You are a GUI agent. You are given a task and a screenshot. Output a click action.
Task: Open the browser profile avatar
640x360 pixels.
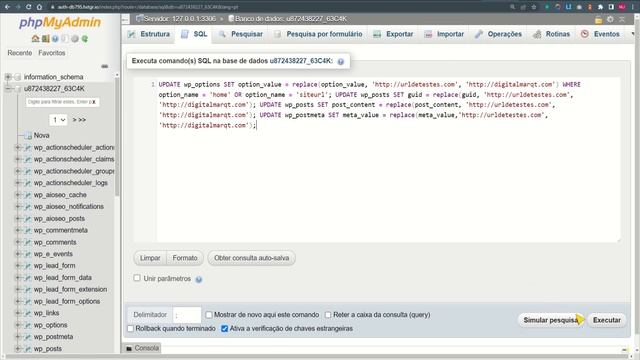coord(622,7)
